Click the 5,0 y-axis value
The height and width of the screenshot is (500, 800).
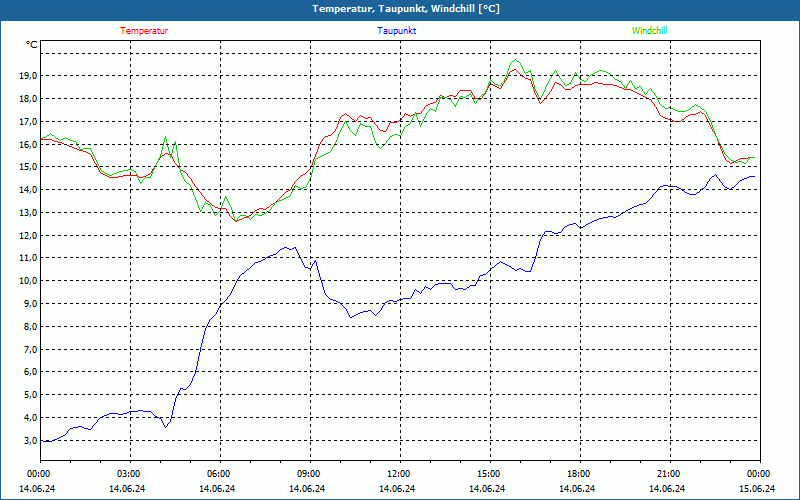pos(31,395)
